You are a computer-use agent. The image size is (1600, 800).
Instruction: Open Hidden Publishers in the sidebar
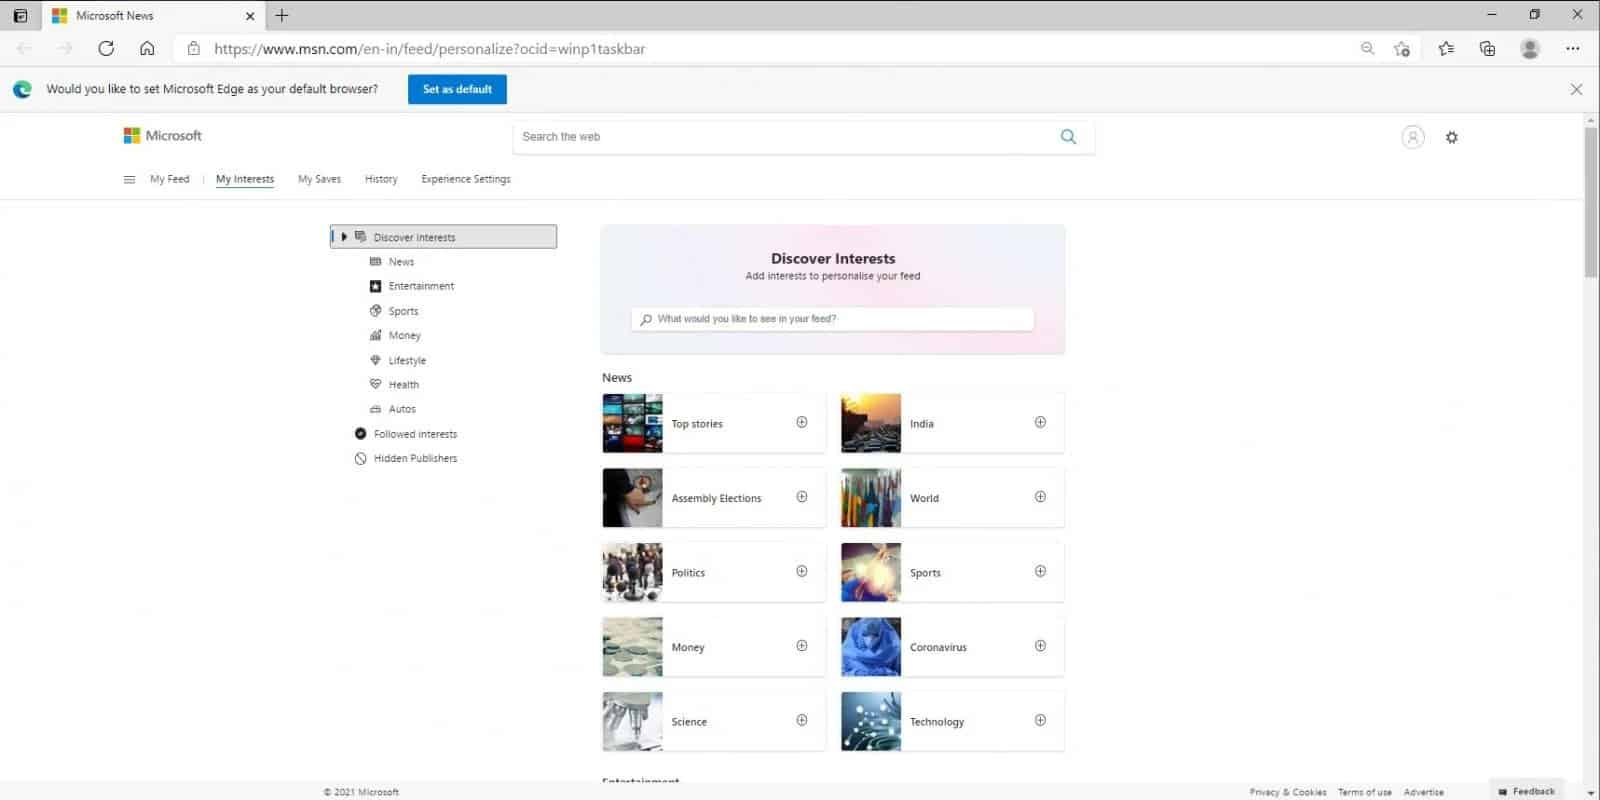415,458
